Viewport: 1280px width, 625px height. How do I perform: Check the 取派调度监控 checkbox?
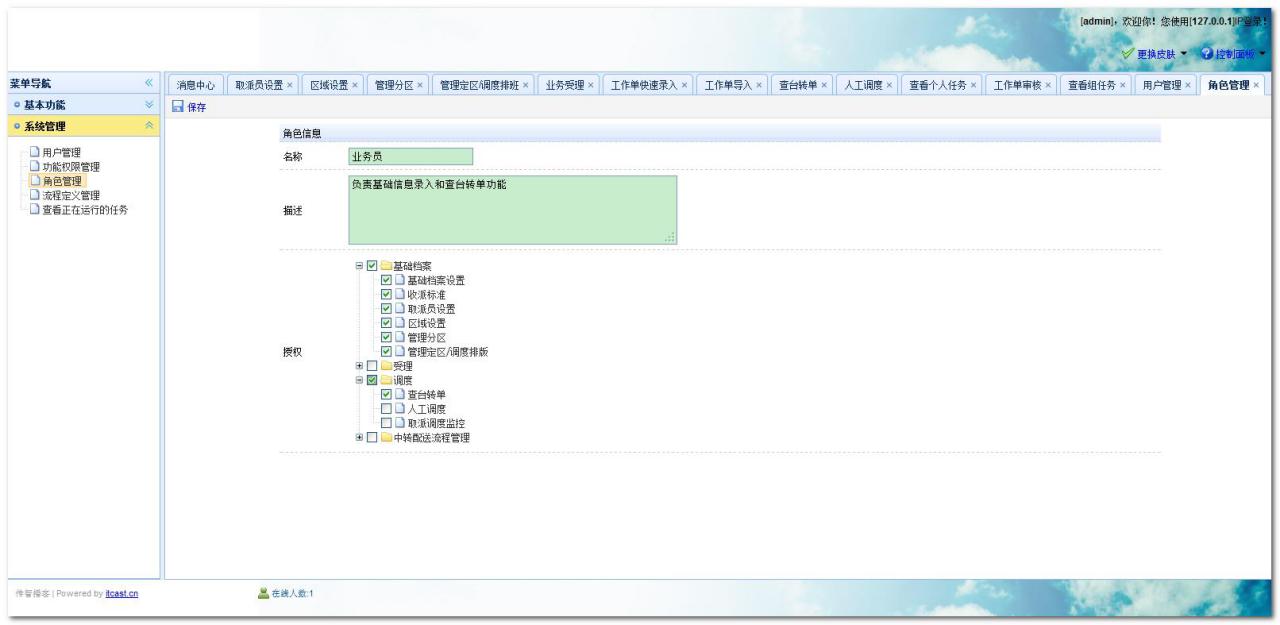tap(386, 423)
